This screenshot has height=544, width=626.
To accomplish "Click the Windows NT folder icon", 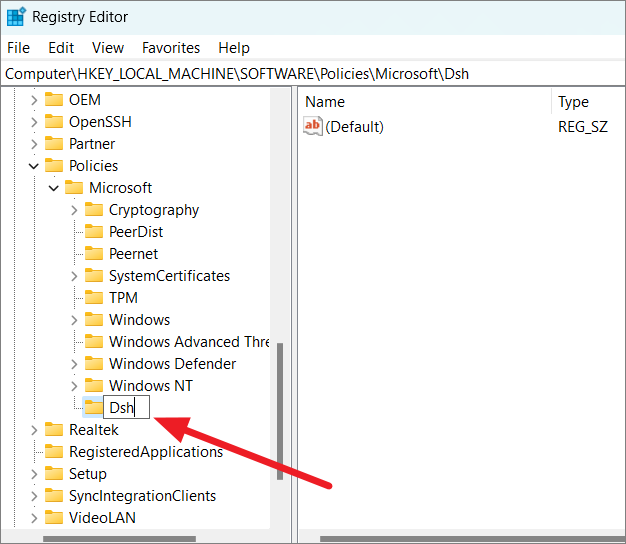I will (x=94, y=385).
